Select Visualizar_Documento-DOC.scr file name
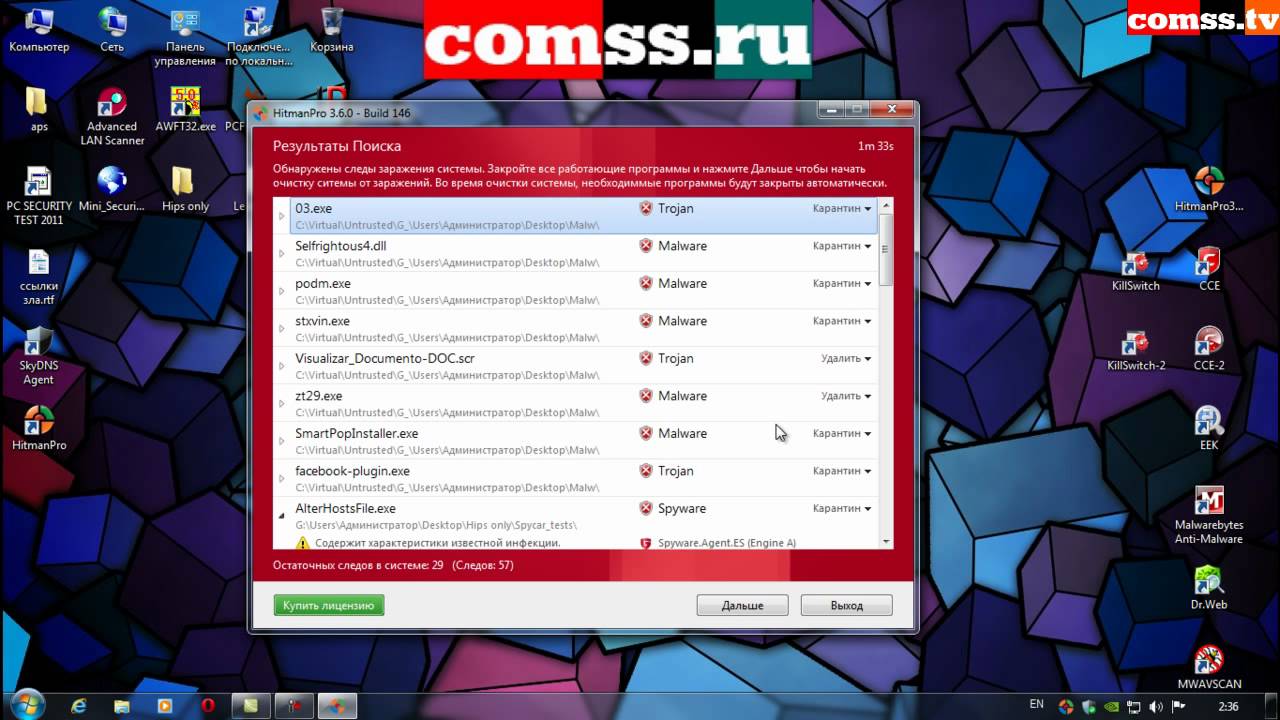The width and height of the screenshot is (1280, 720). click(385, 358)
